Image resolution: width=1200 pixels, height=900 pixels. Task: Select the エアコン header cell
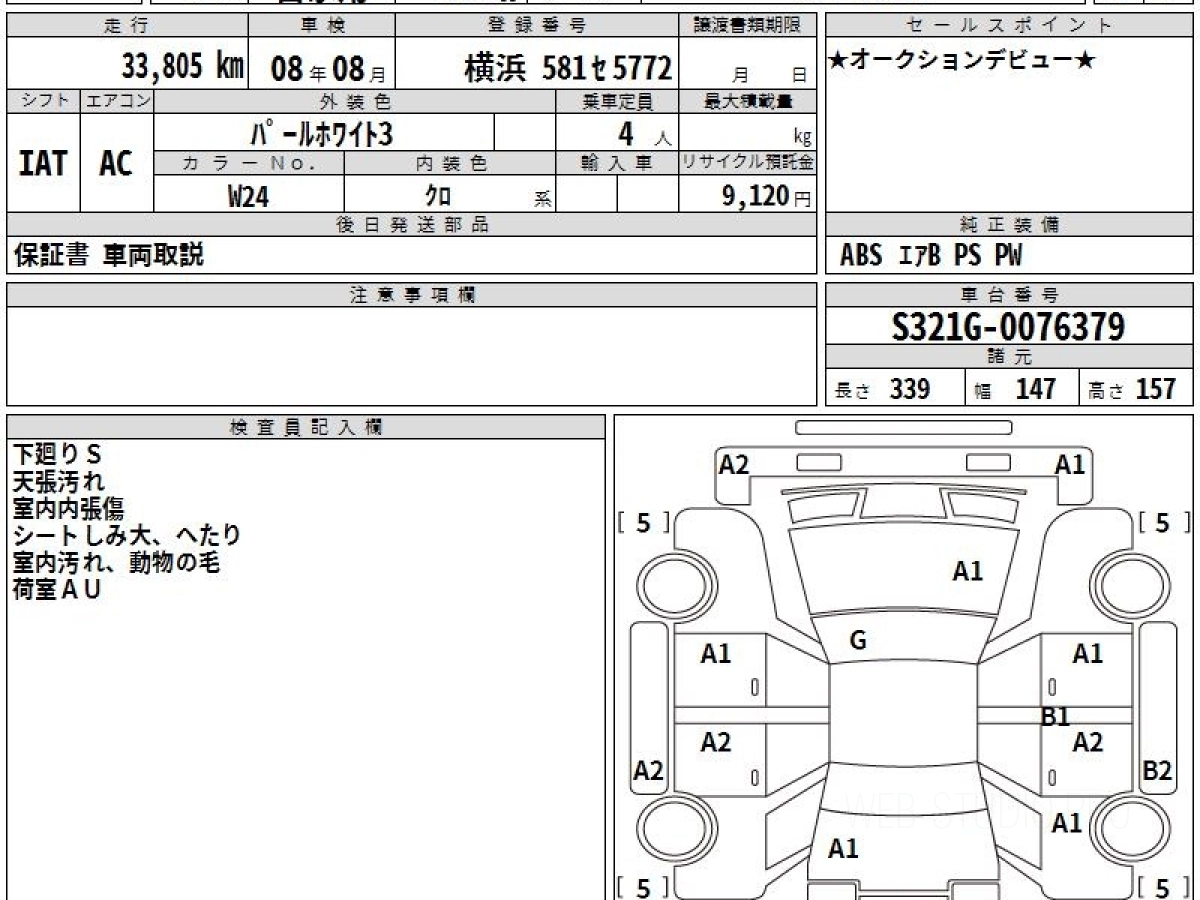tap(117, 101)
